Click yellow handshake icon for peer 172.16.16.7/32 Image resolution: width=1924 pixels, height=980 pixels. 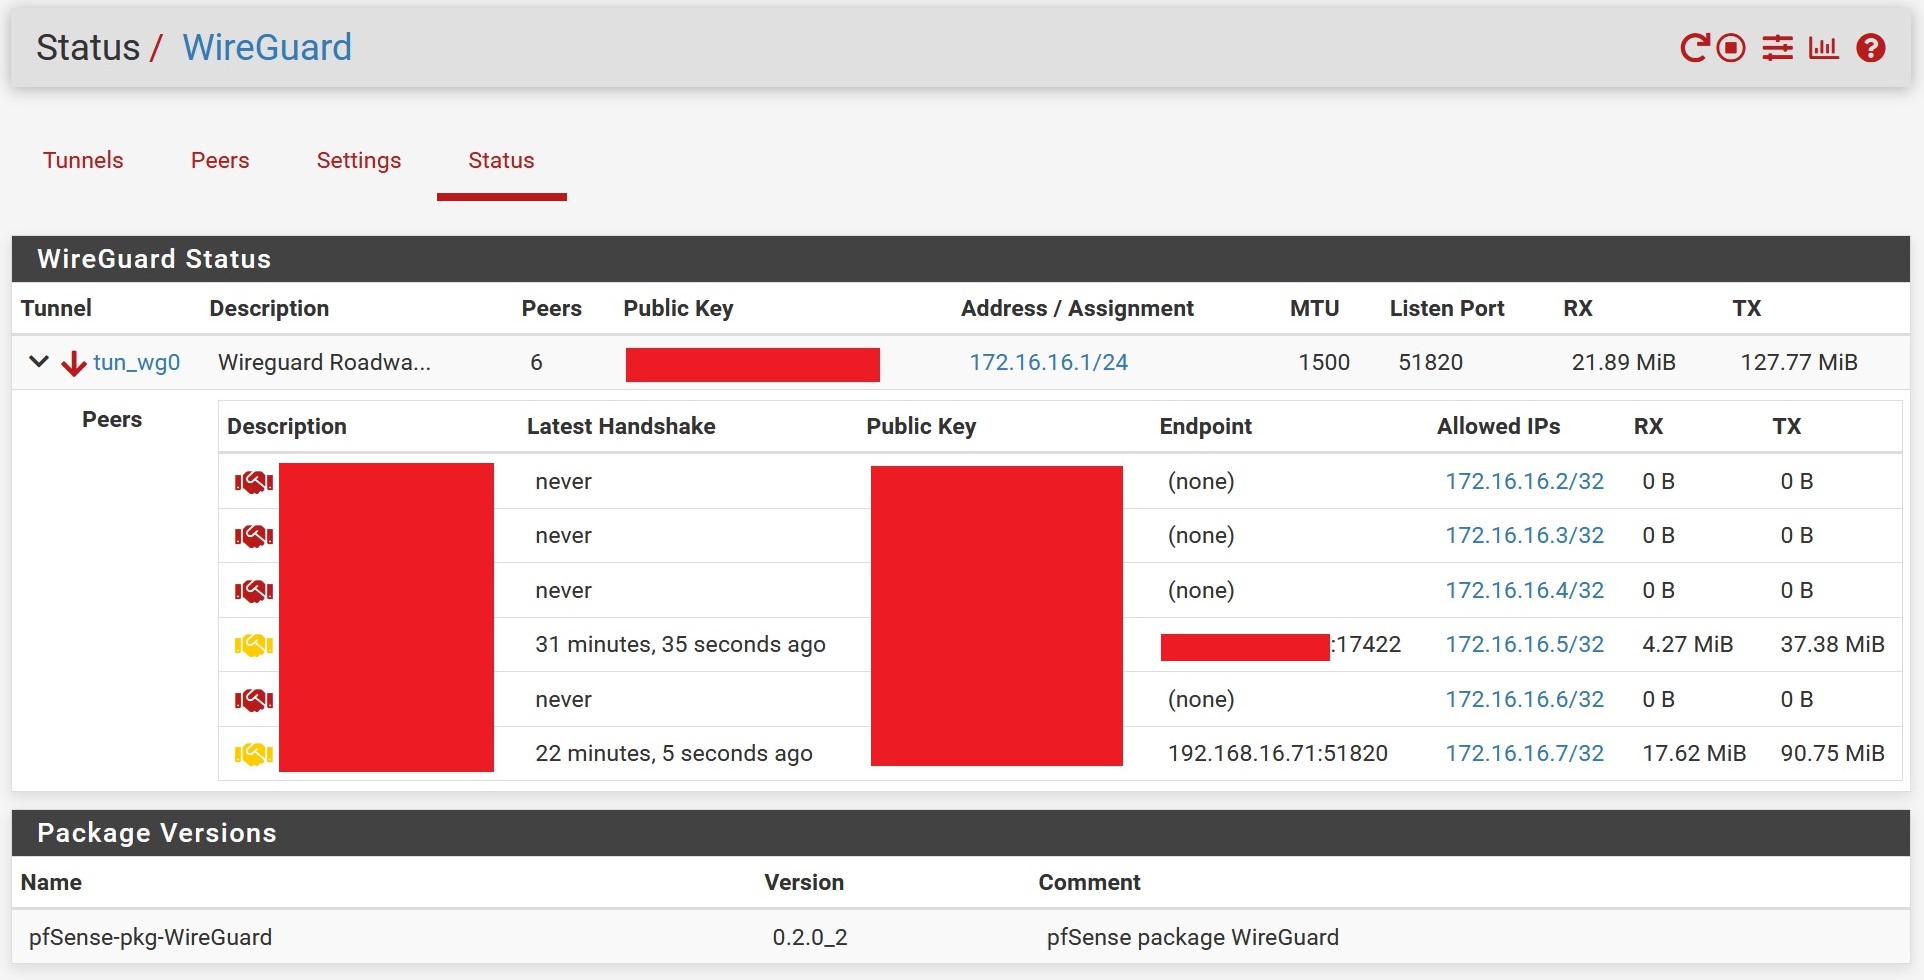tap(254, 754)
